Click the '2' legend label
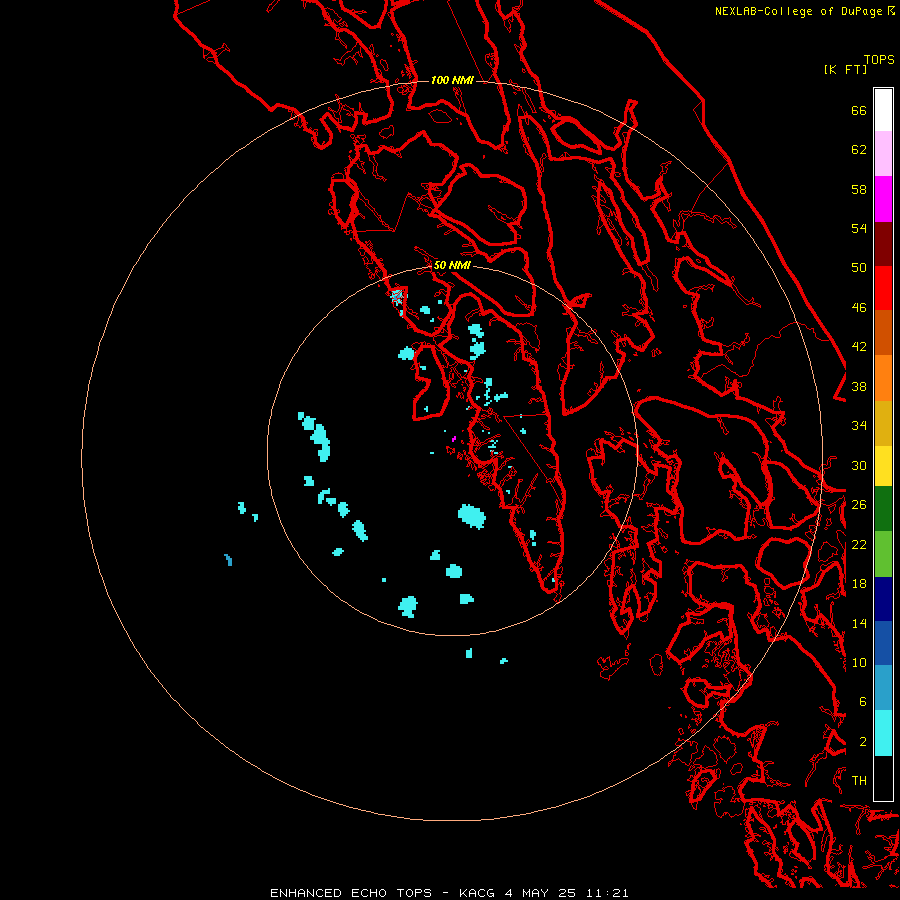The width and height of the screenshot is (900, 900). (x=863, y=742)
